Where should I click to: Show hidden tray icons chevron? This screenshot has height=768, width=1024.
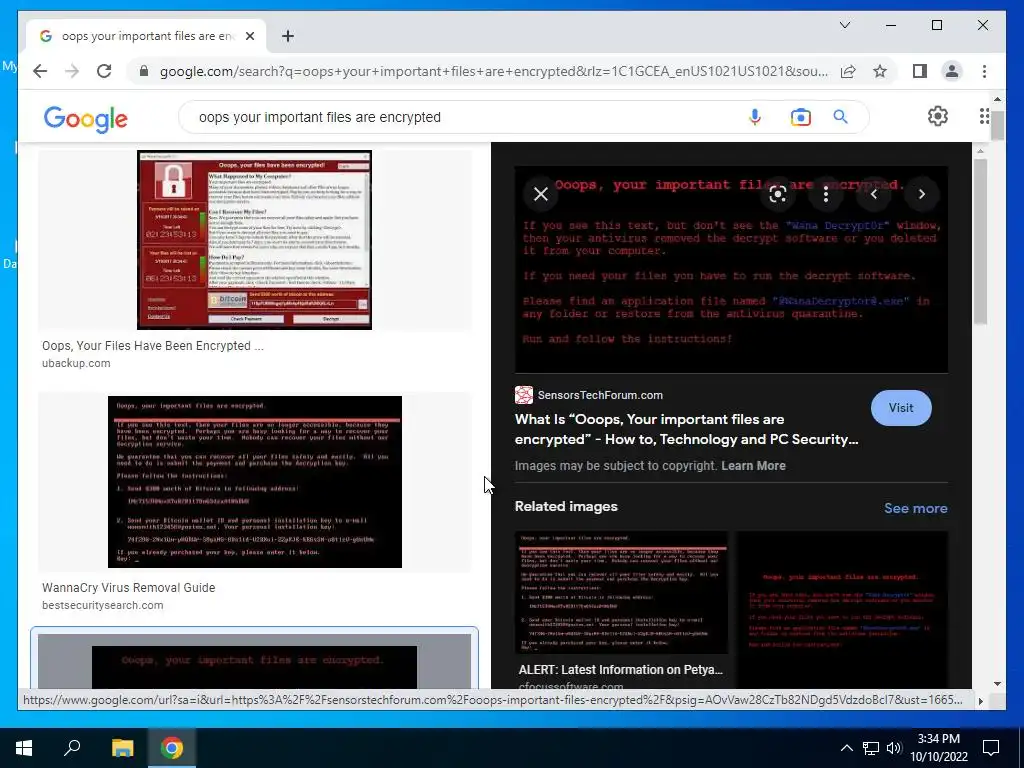846,748
